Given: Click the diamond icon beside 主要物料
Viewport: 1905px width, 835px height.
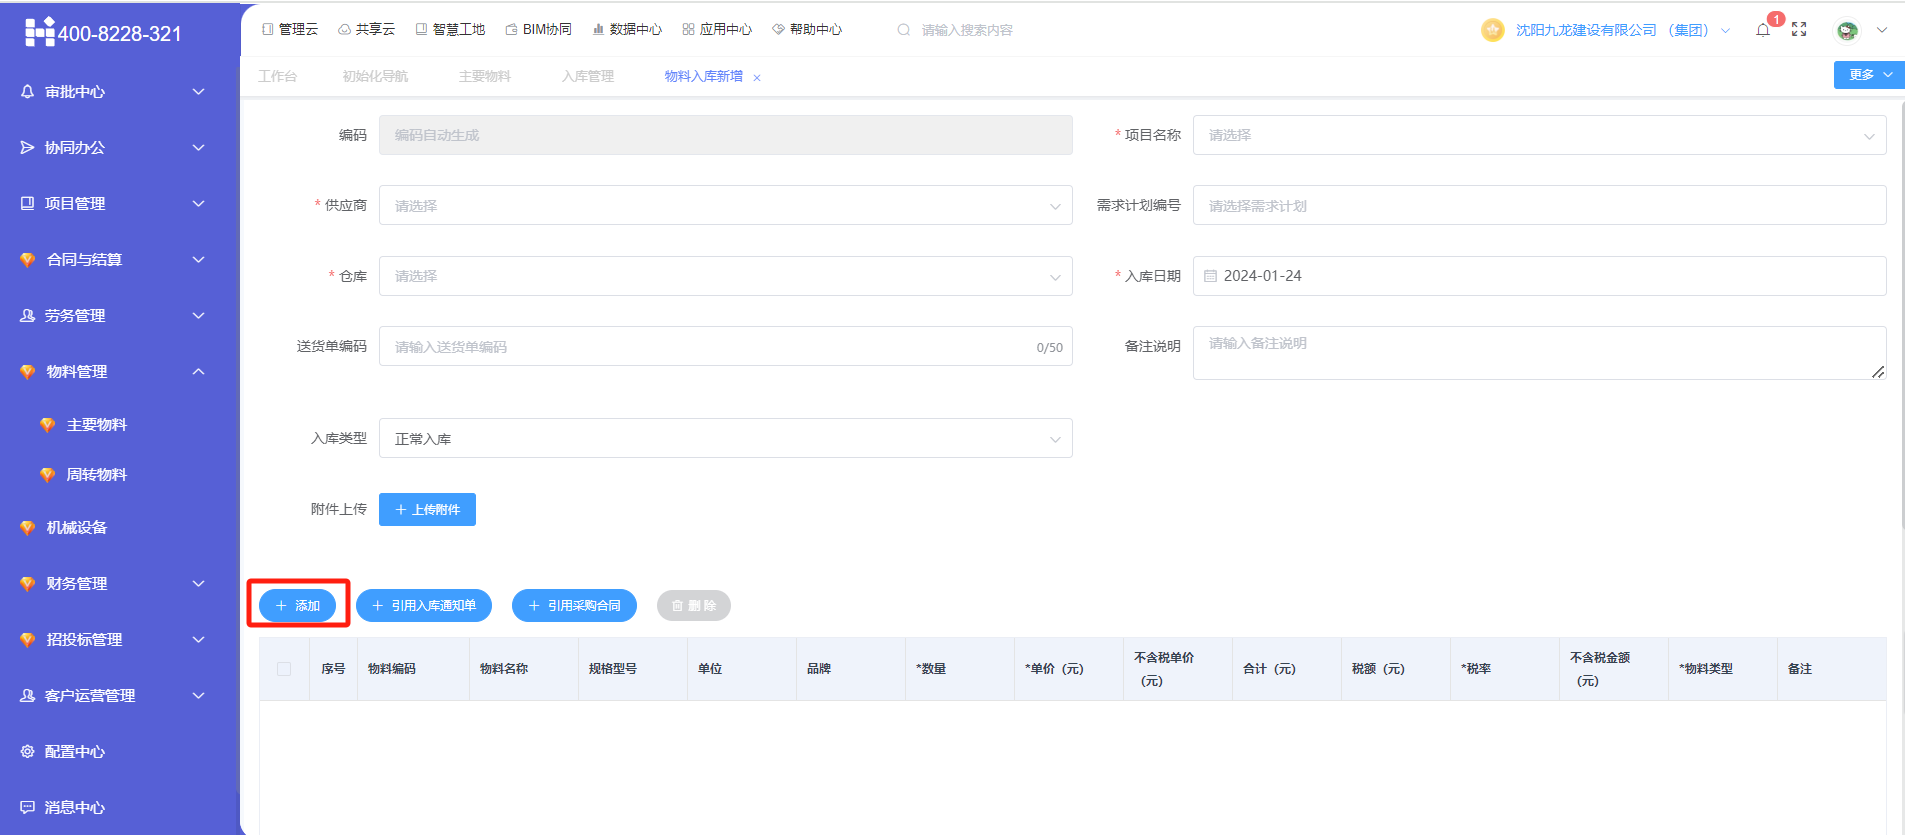Looking at the screenshot, I should click(x=47, y=425).
